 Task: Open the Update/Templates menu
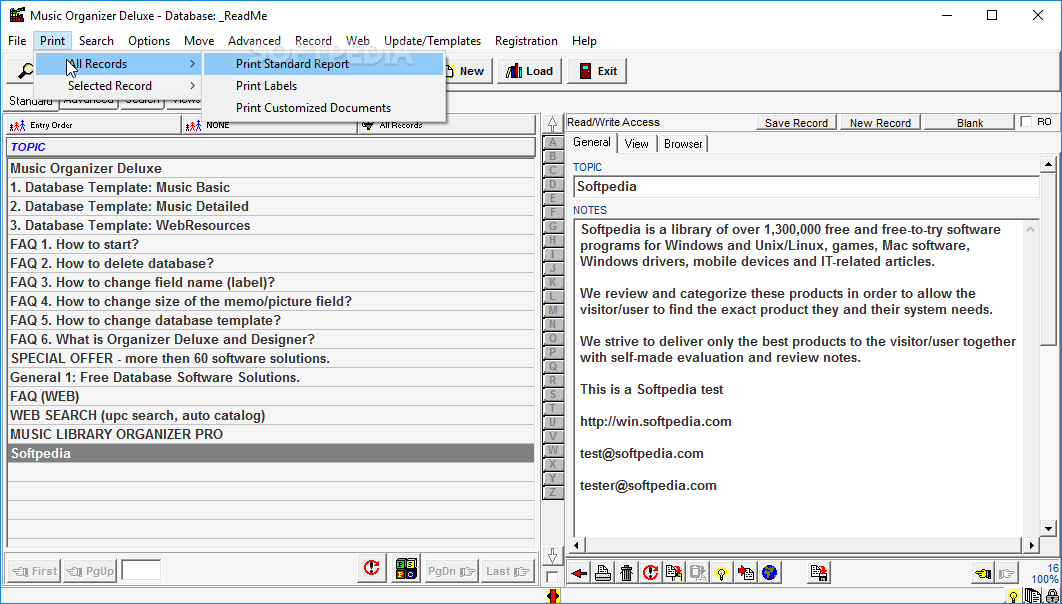click(432, 41)
